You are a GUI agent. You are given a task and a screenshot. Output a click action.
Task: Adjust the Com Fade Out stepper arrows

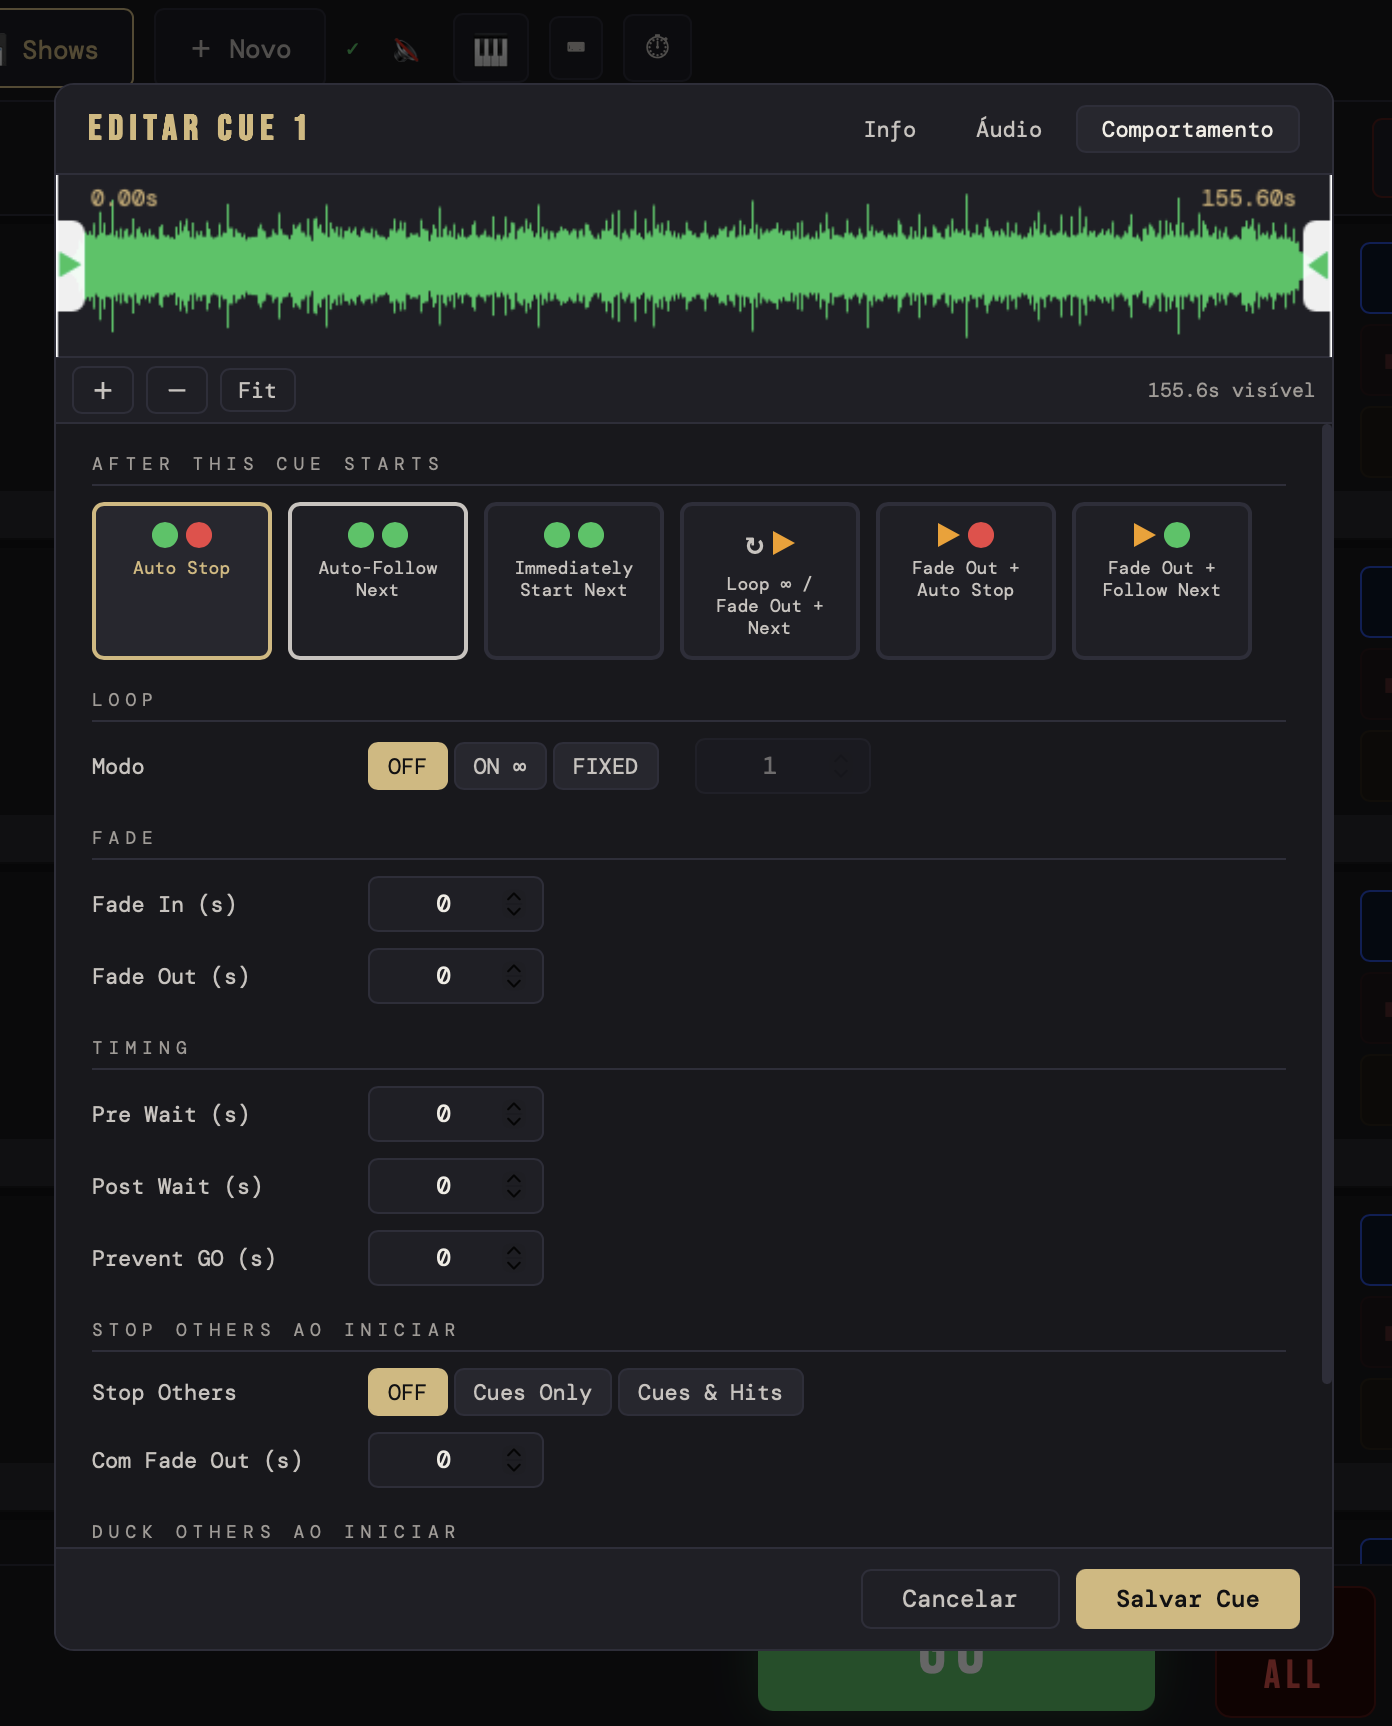tap(514, 1460)
